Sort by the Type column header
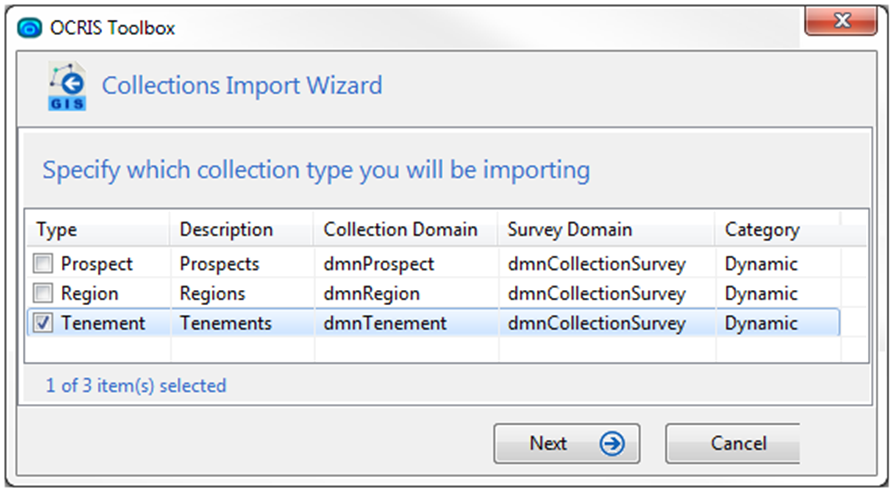Viewport: 895px width, 492px height. click(98, 229)
